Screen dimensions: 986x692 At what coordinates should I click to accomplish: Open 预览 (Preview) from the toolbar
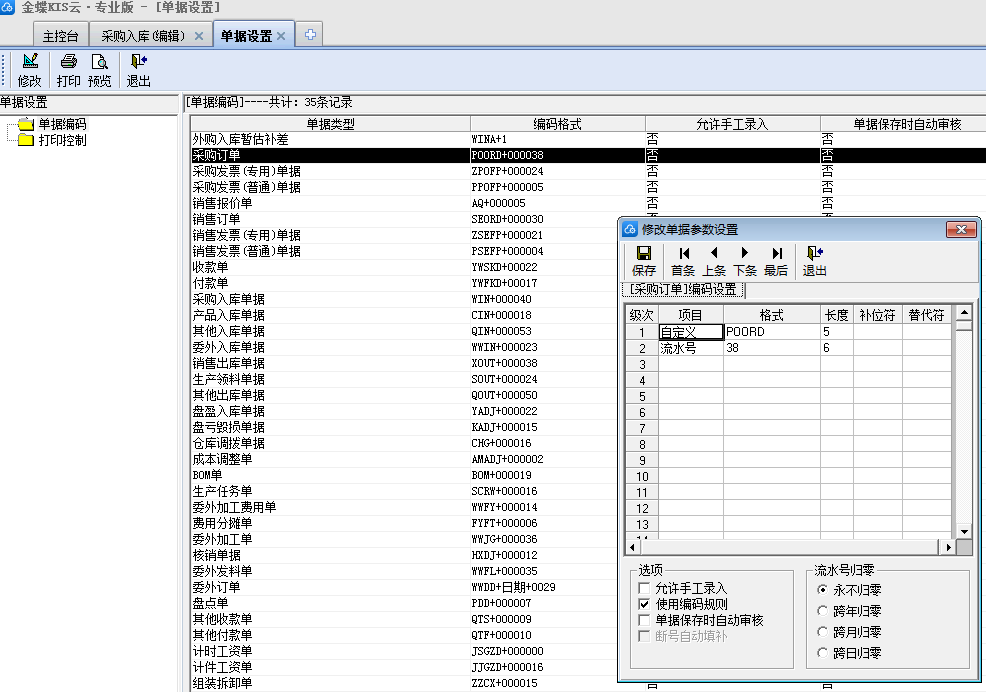coord(99,70)
